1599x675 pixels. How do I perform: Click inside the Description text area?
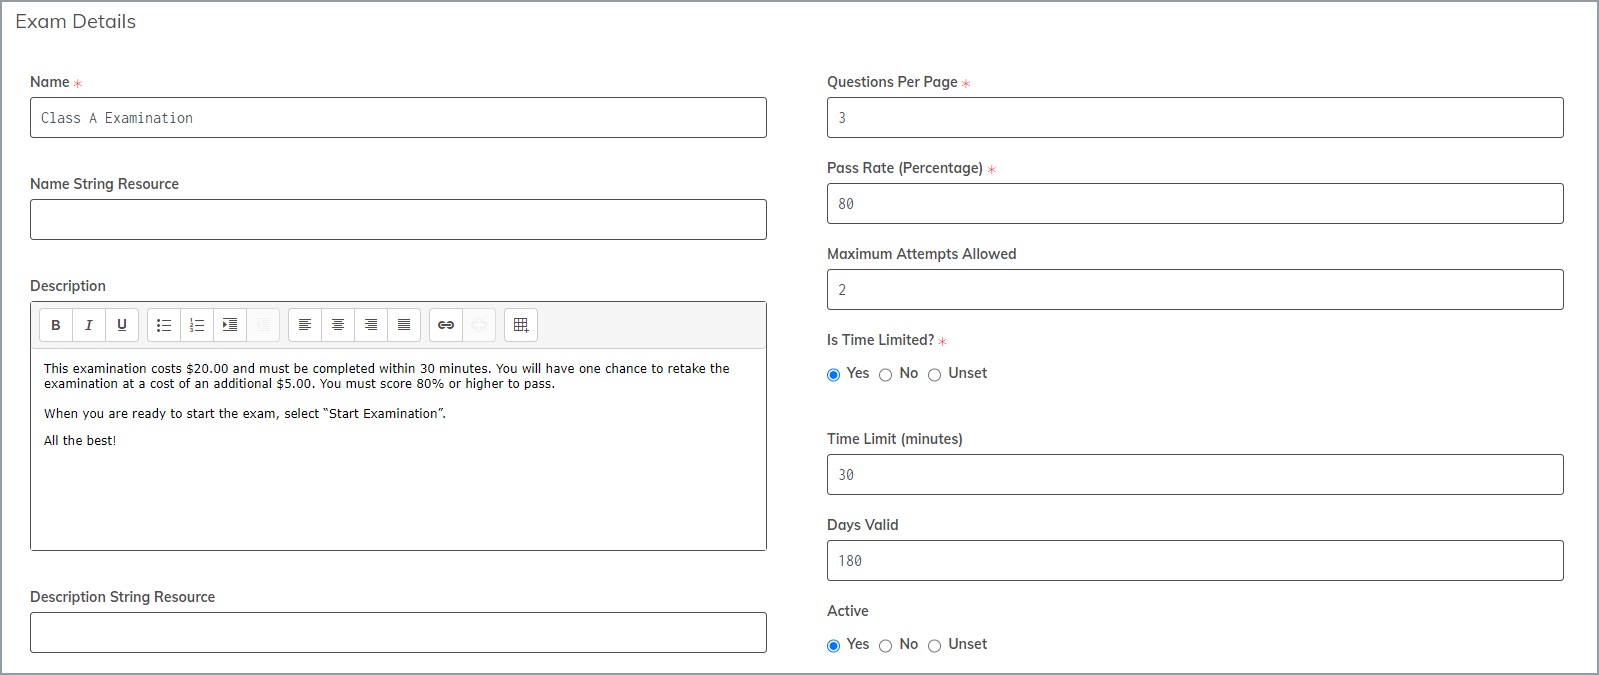398,449
